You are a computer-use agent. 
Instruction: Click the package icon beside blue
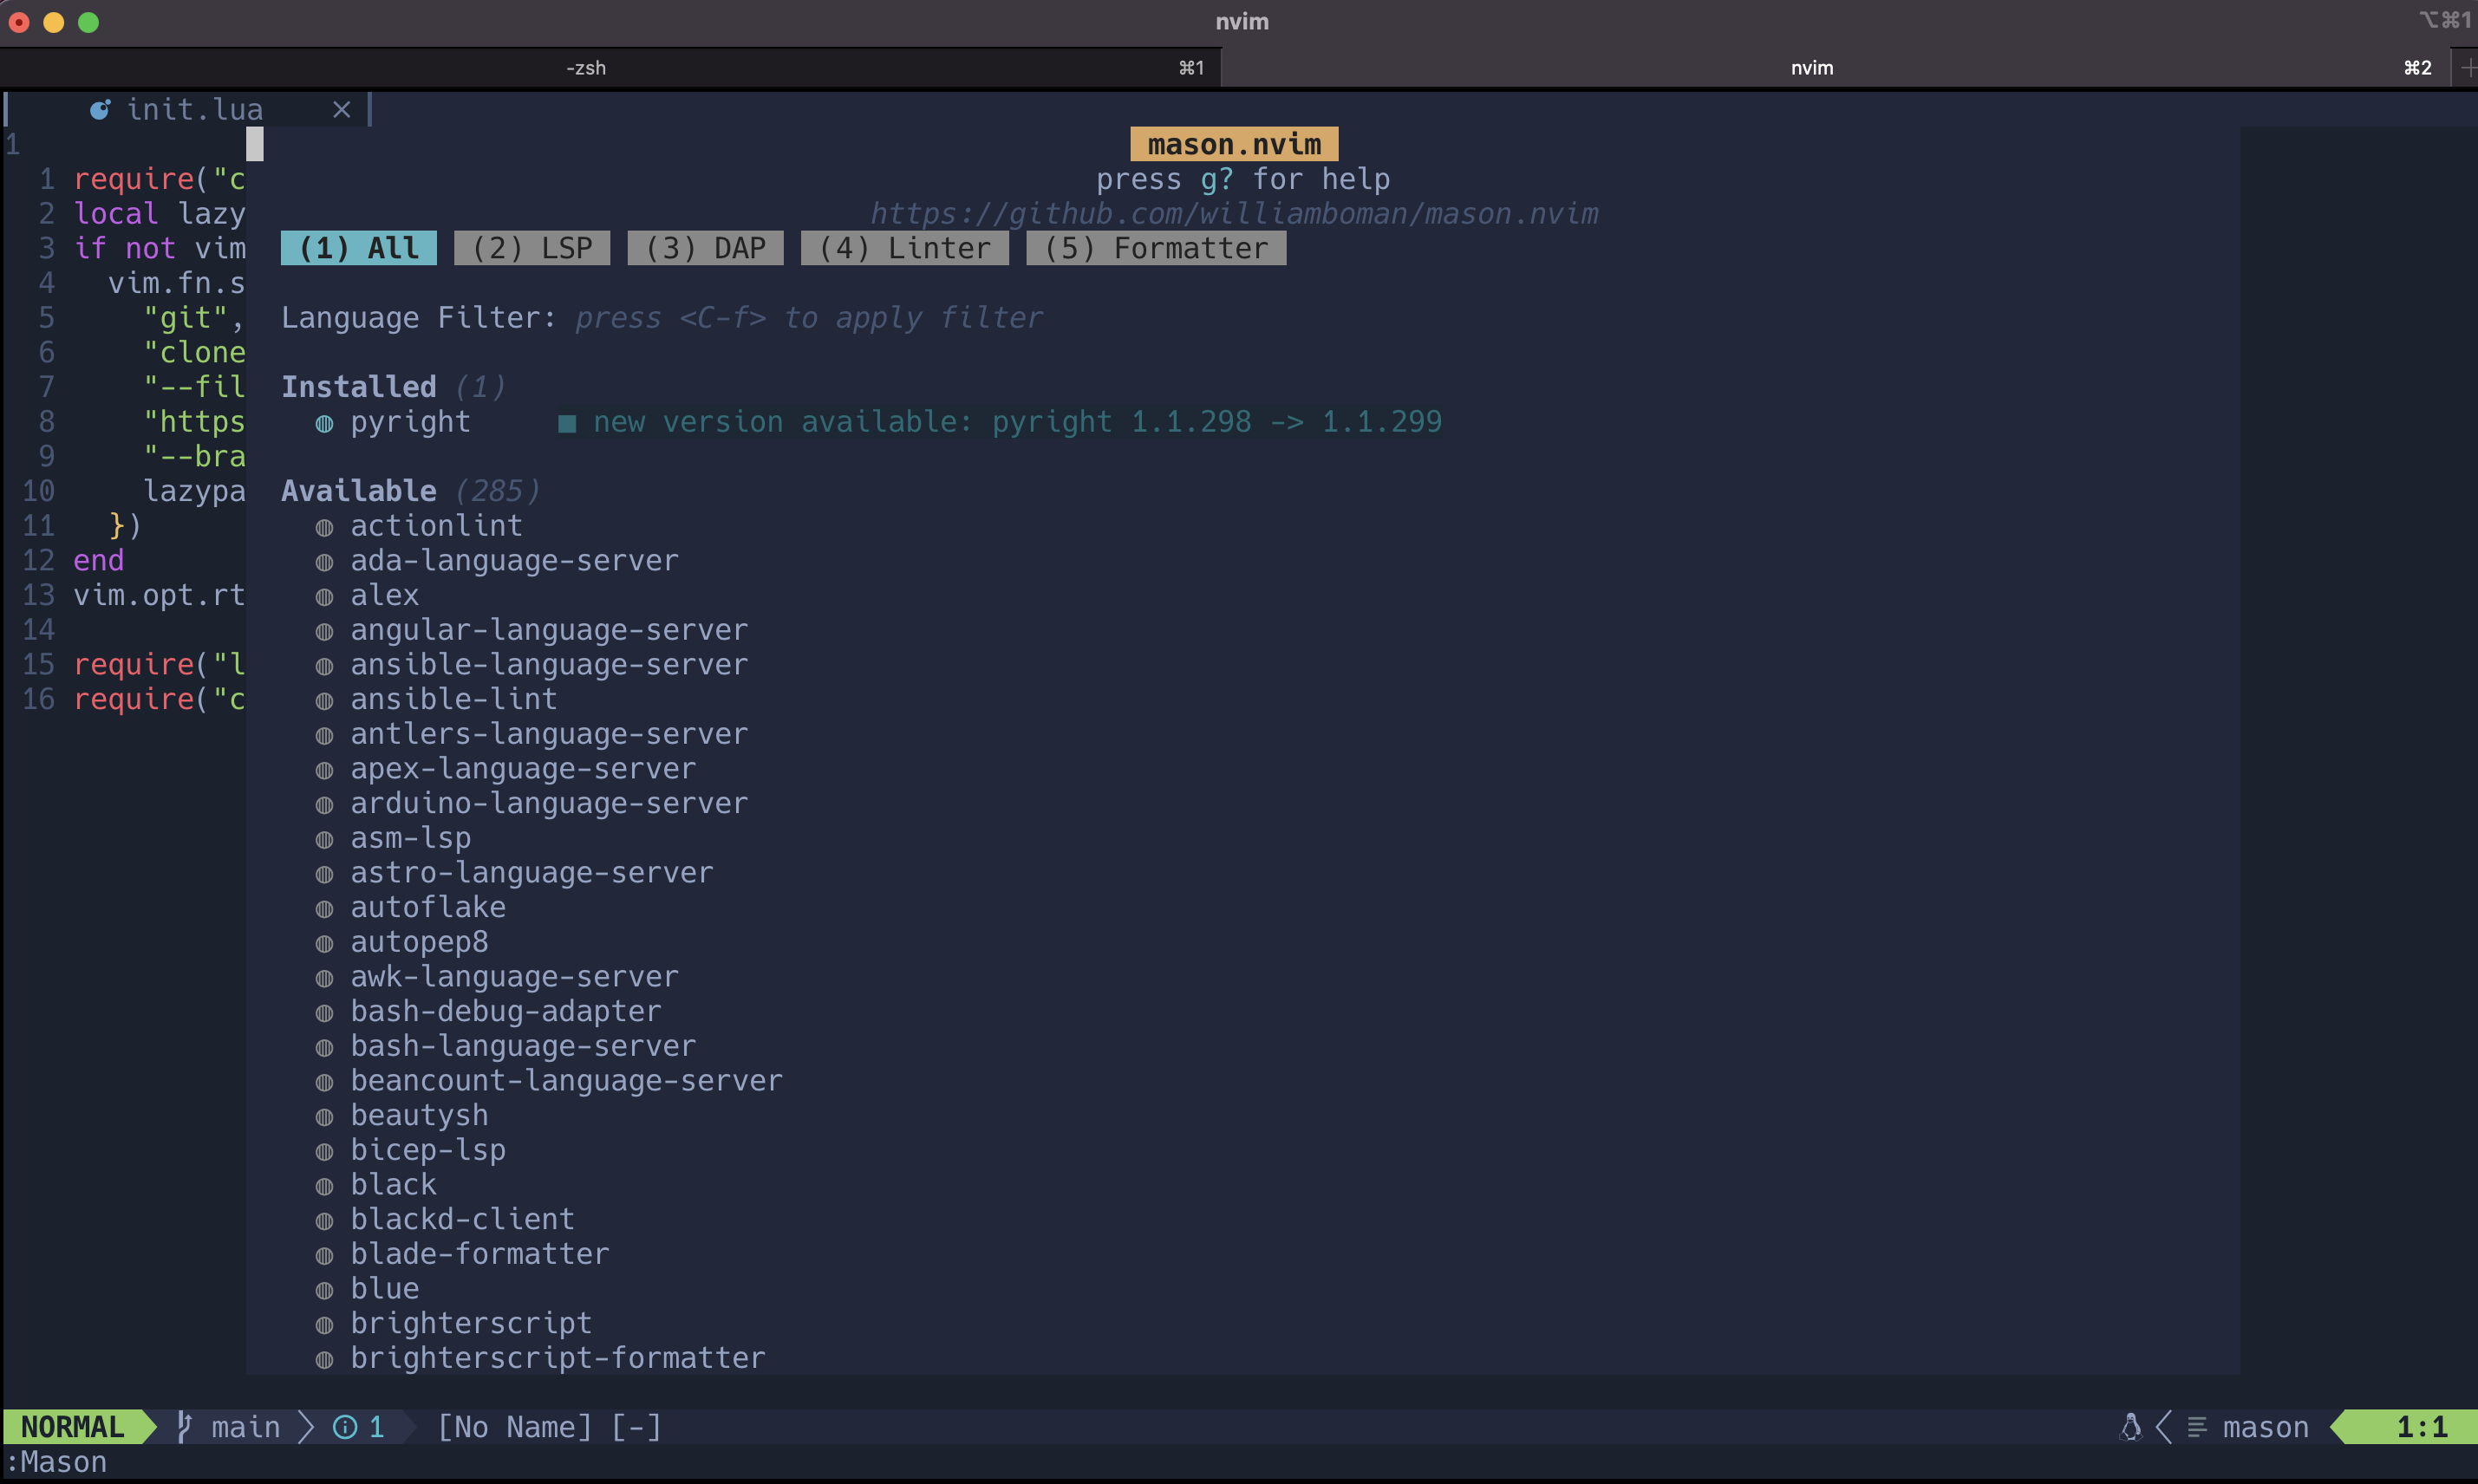pyautogui.click(x=324, y=1289)
